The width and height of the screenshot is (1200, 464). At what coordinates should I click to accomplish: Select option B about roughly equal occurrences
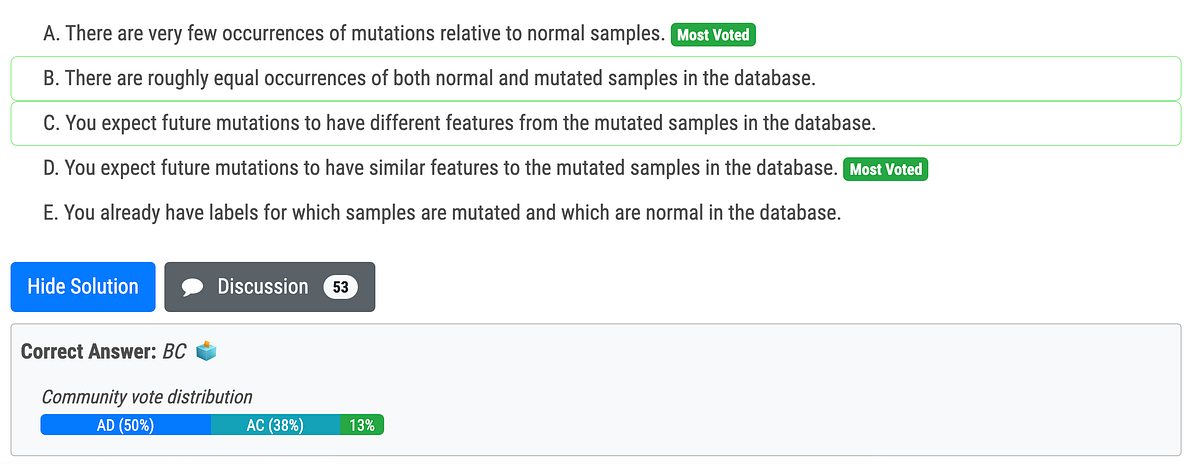[430, 79]
